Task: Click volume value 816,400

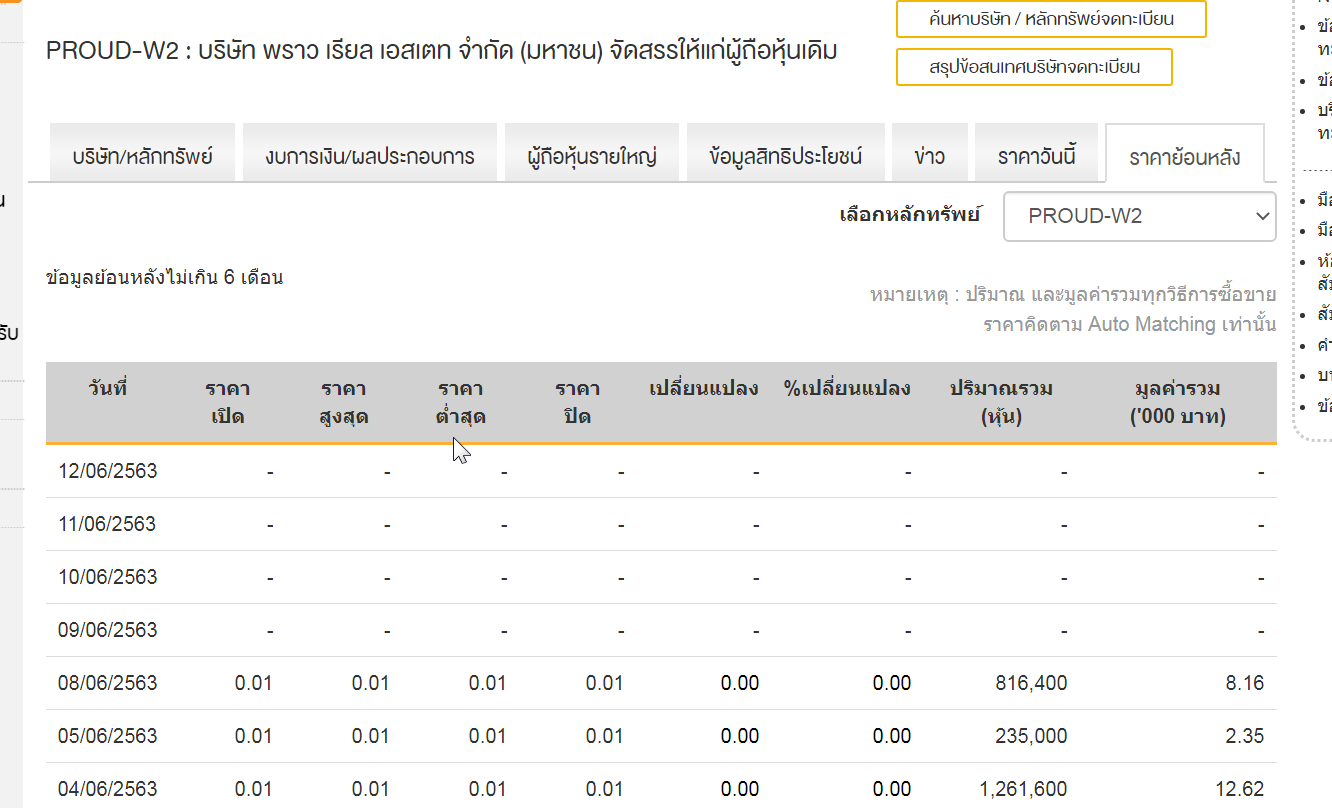Action: [x=1031, y=683]
